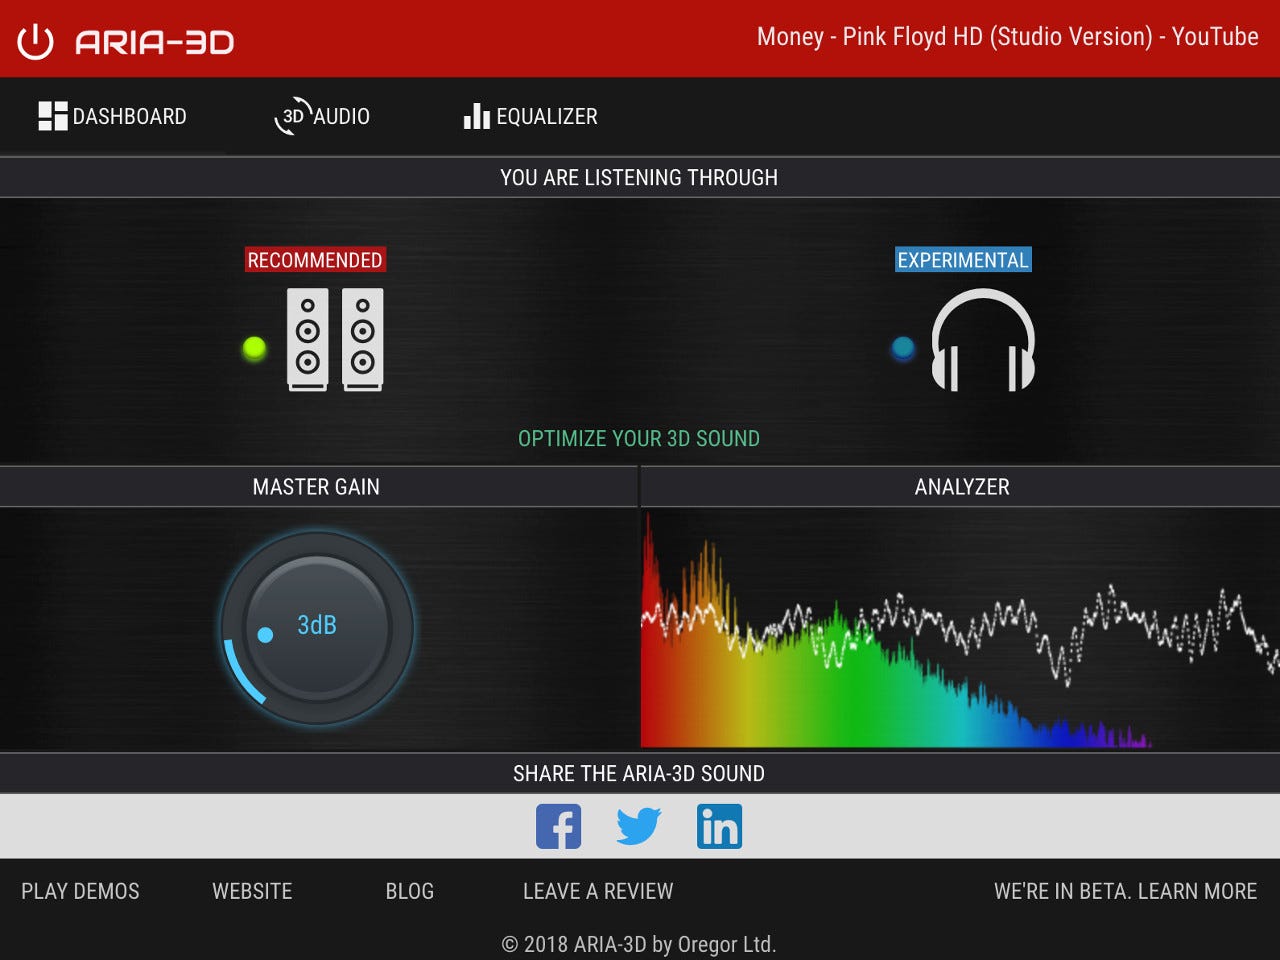Click the 2018 ARIA-3D copyright text

click(x=639, y=944)
